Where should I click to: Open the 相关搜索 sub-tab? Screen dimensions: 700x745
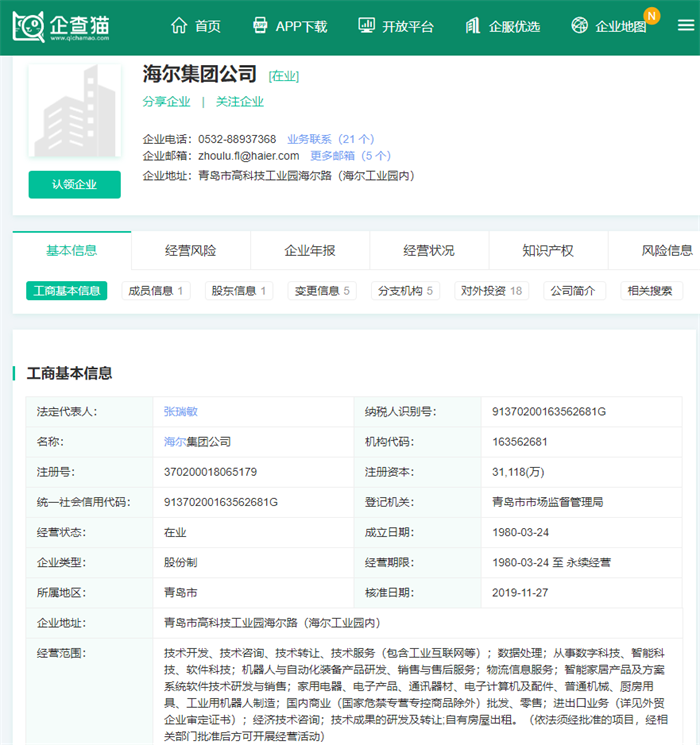[652, 291]
